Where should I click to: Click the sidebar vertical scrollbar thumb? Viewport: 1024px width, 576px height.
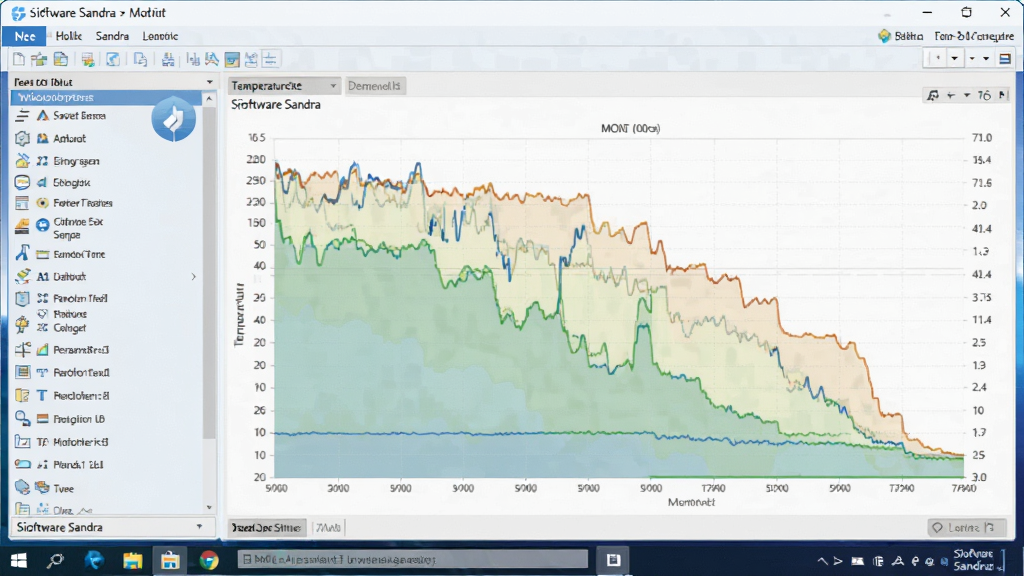tap(209, 272)
